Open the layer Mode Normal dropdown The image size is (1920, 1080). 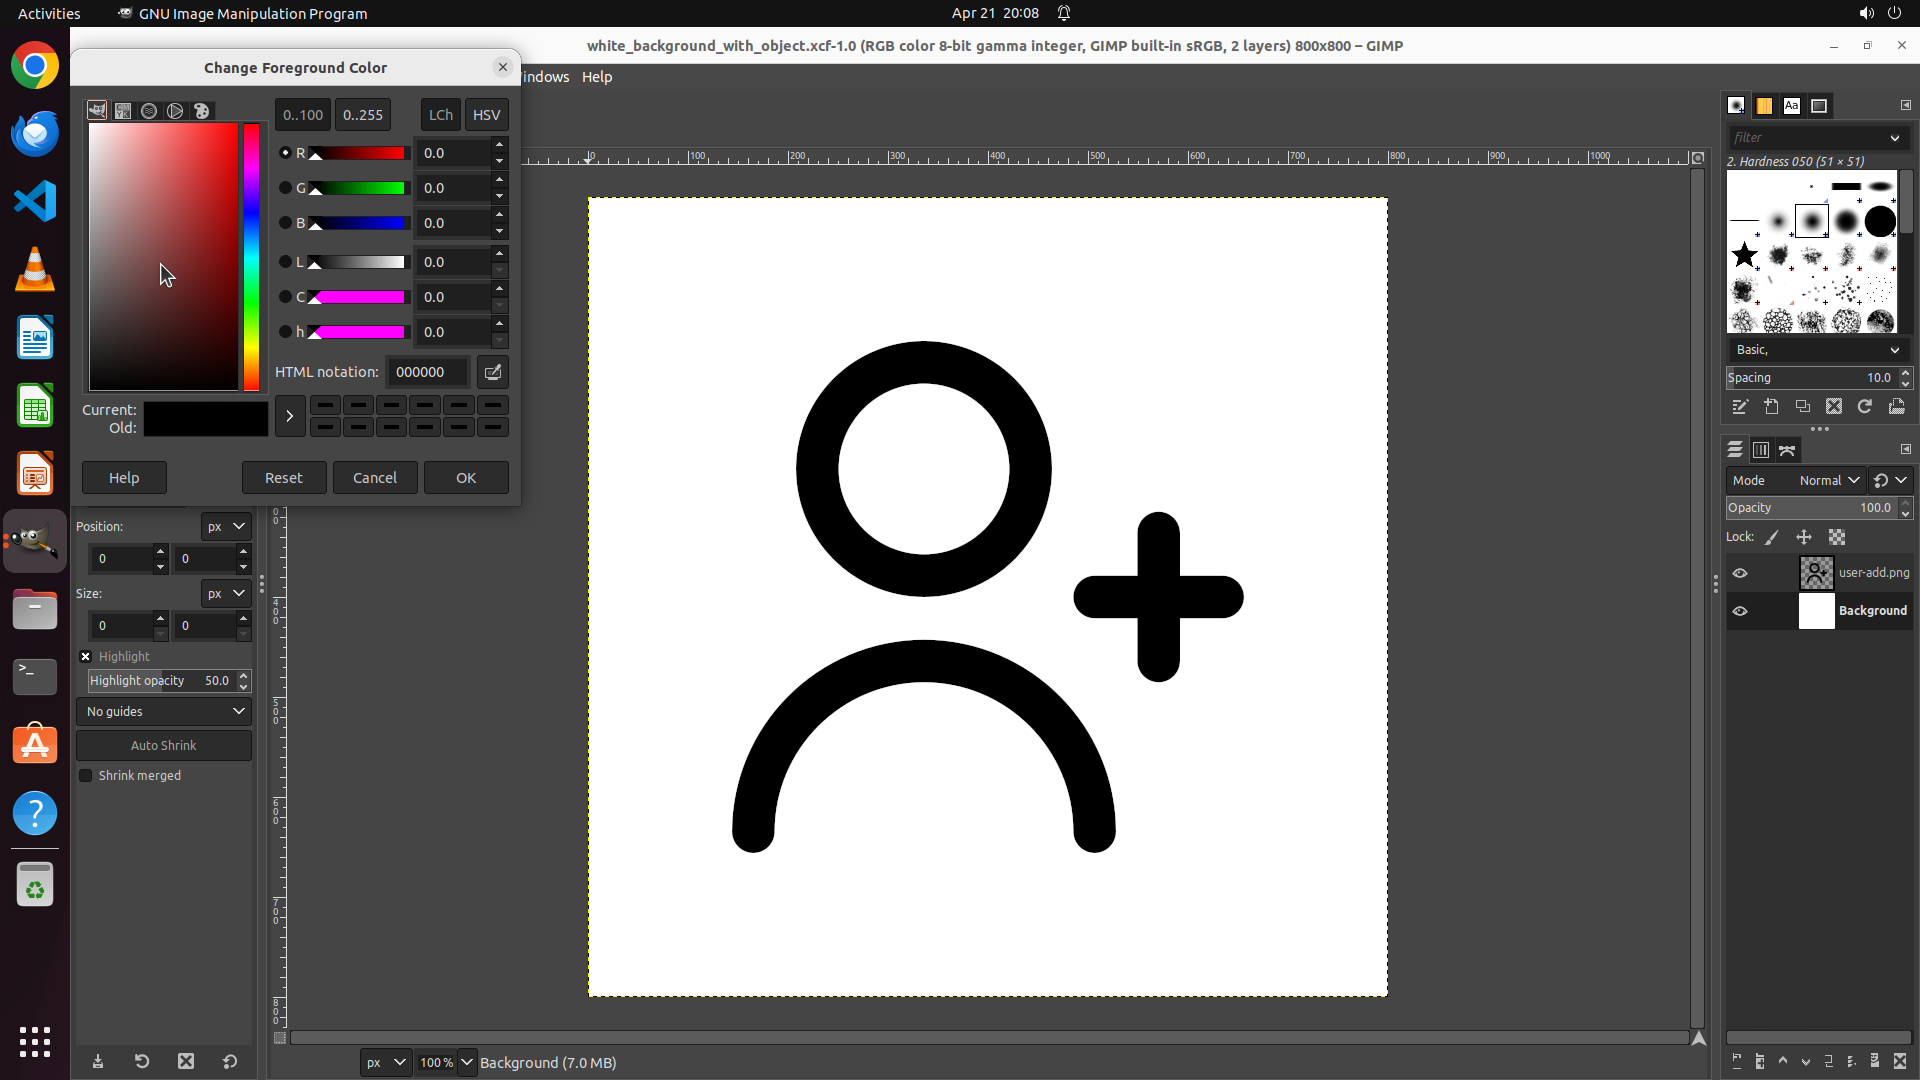tap(1829, 480)
